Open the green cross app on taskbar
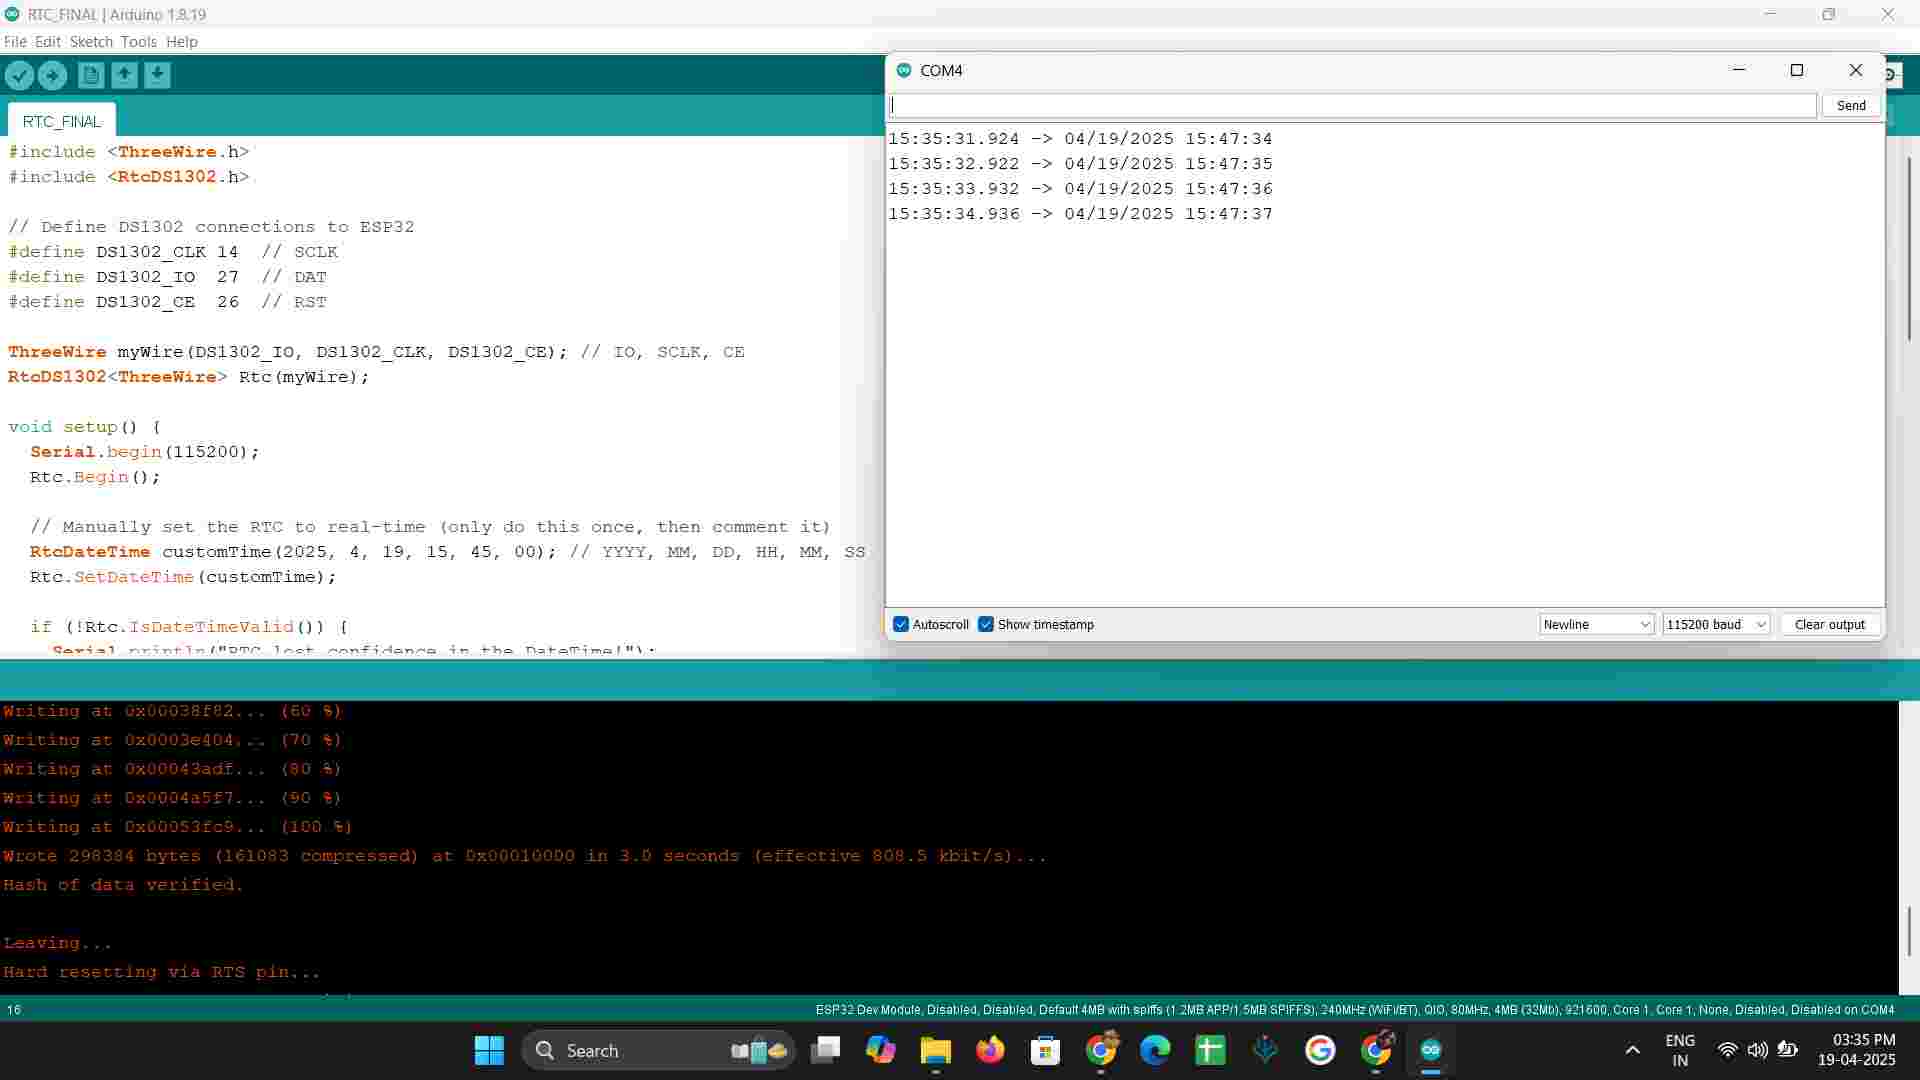Viewport: 1920px width, 1080px height. pos(1210,1050)
